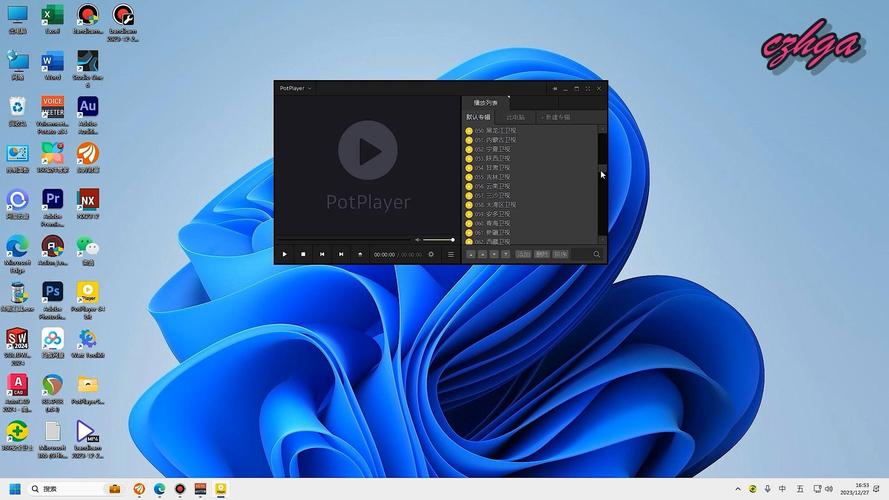Click the search icon in playlist panel
Image resolution: width=889 pixels, height=500 pixels.
597,254
